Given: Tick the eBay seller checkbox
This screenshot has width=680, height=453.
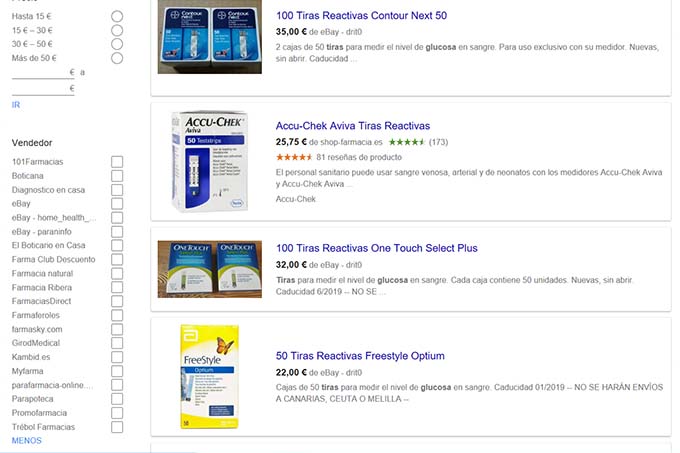Looking at the screenshot, I should [117, 204].
